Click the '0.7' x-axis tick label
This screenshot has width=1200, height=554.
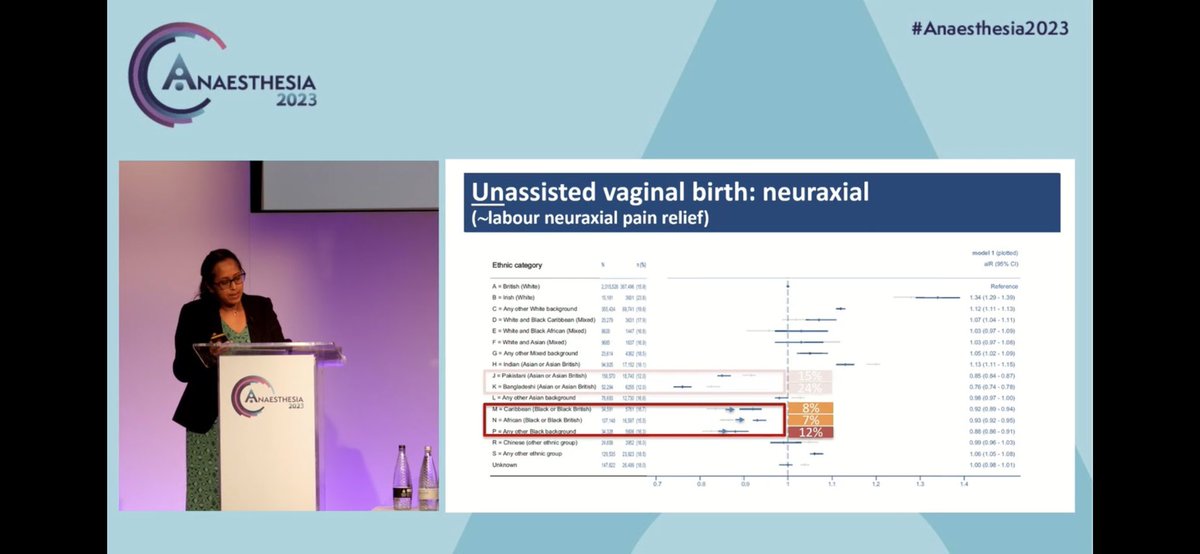(x=657, y=484)
